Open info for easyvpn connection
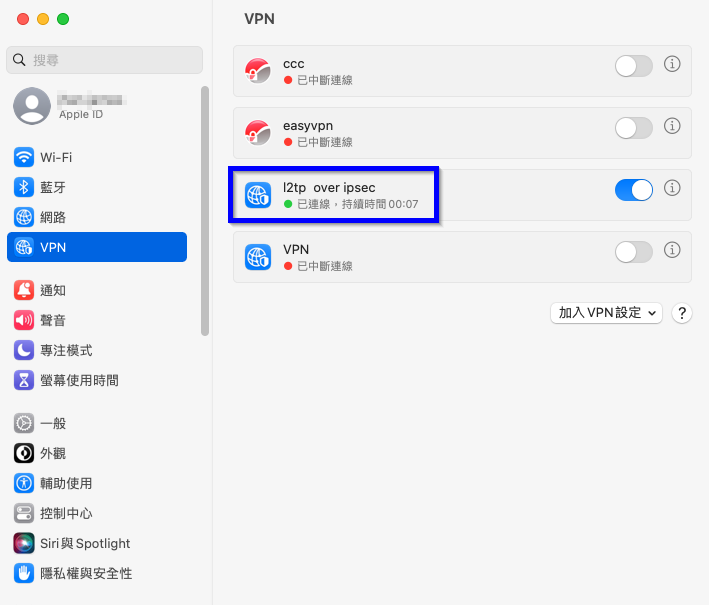 tap(672, 126)
